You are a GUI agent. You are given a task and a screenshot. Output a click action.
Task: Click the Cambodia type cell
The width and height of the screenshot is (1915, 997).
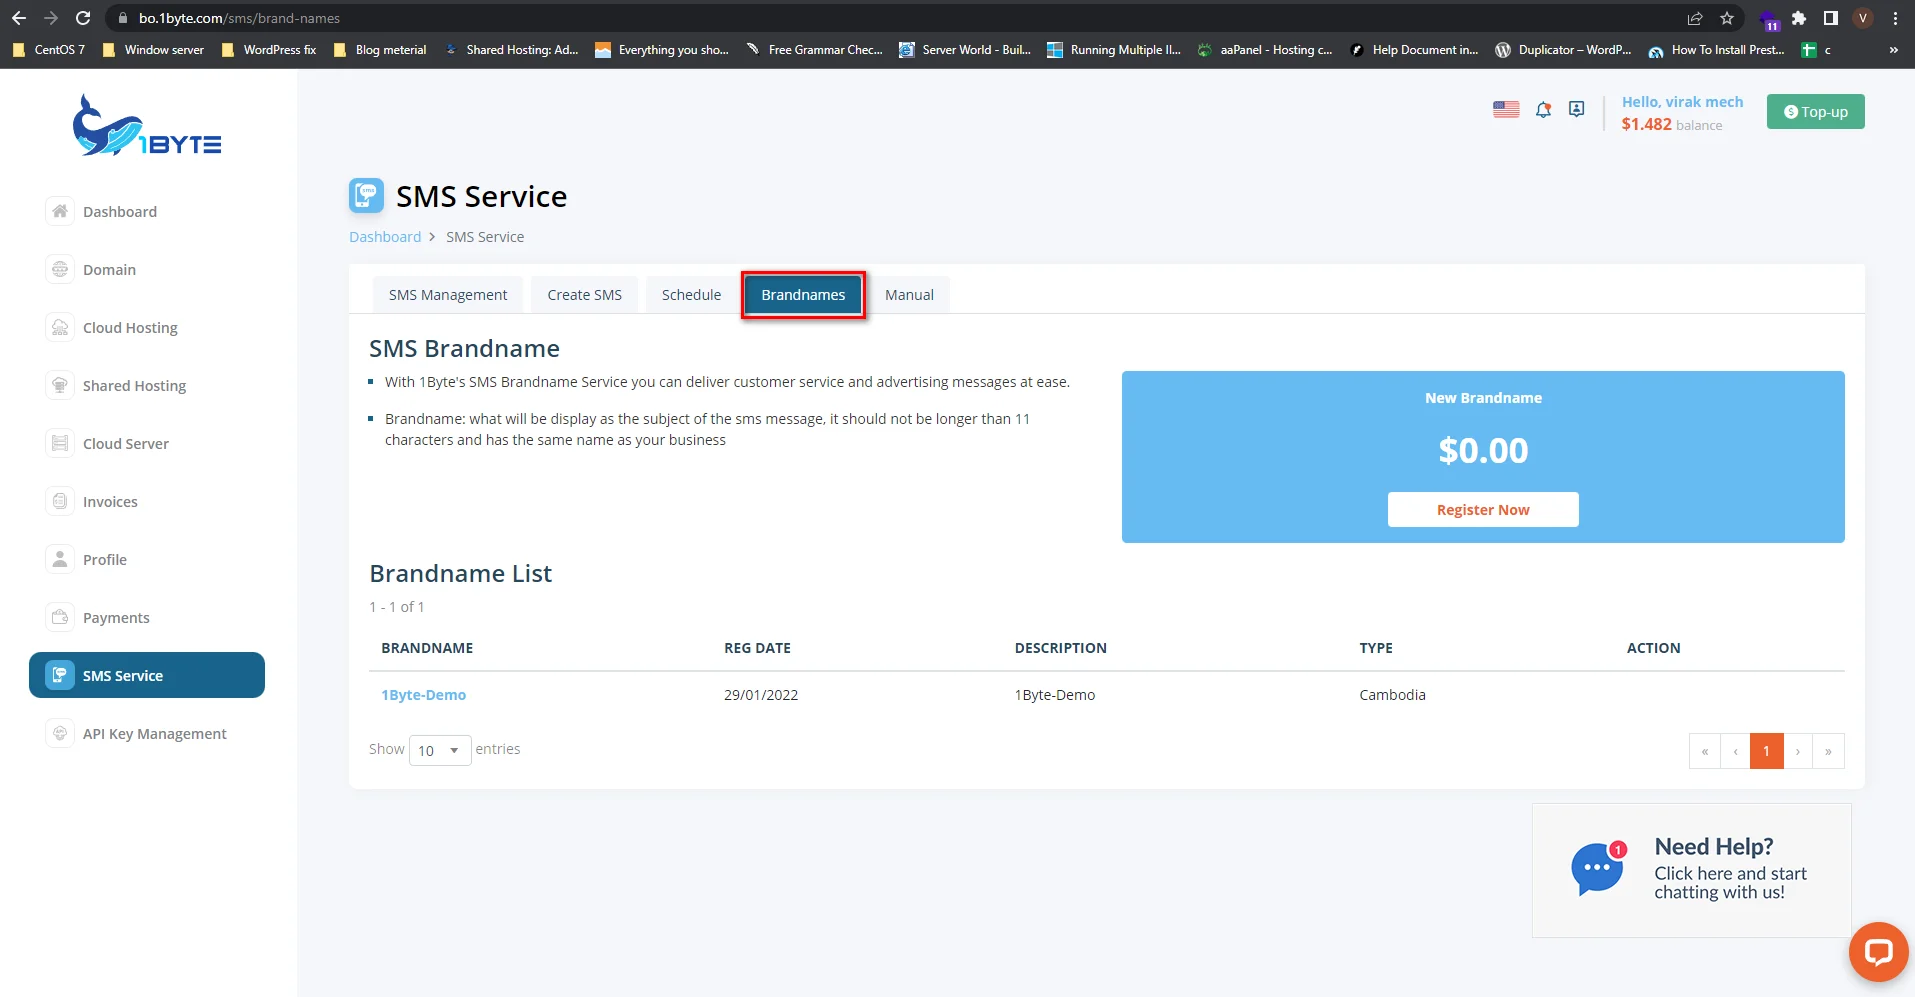[1392, 695]
